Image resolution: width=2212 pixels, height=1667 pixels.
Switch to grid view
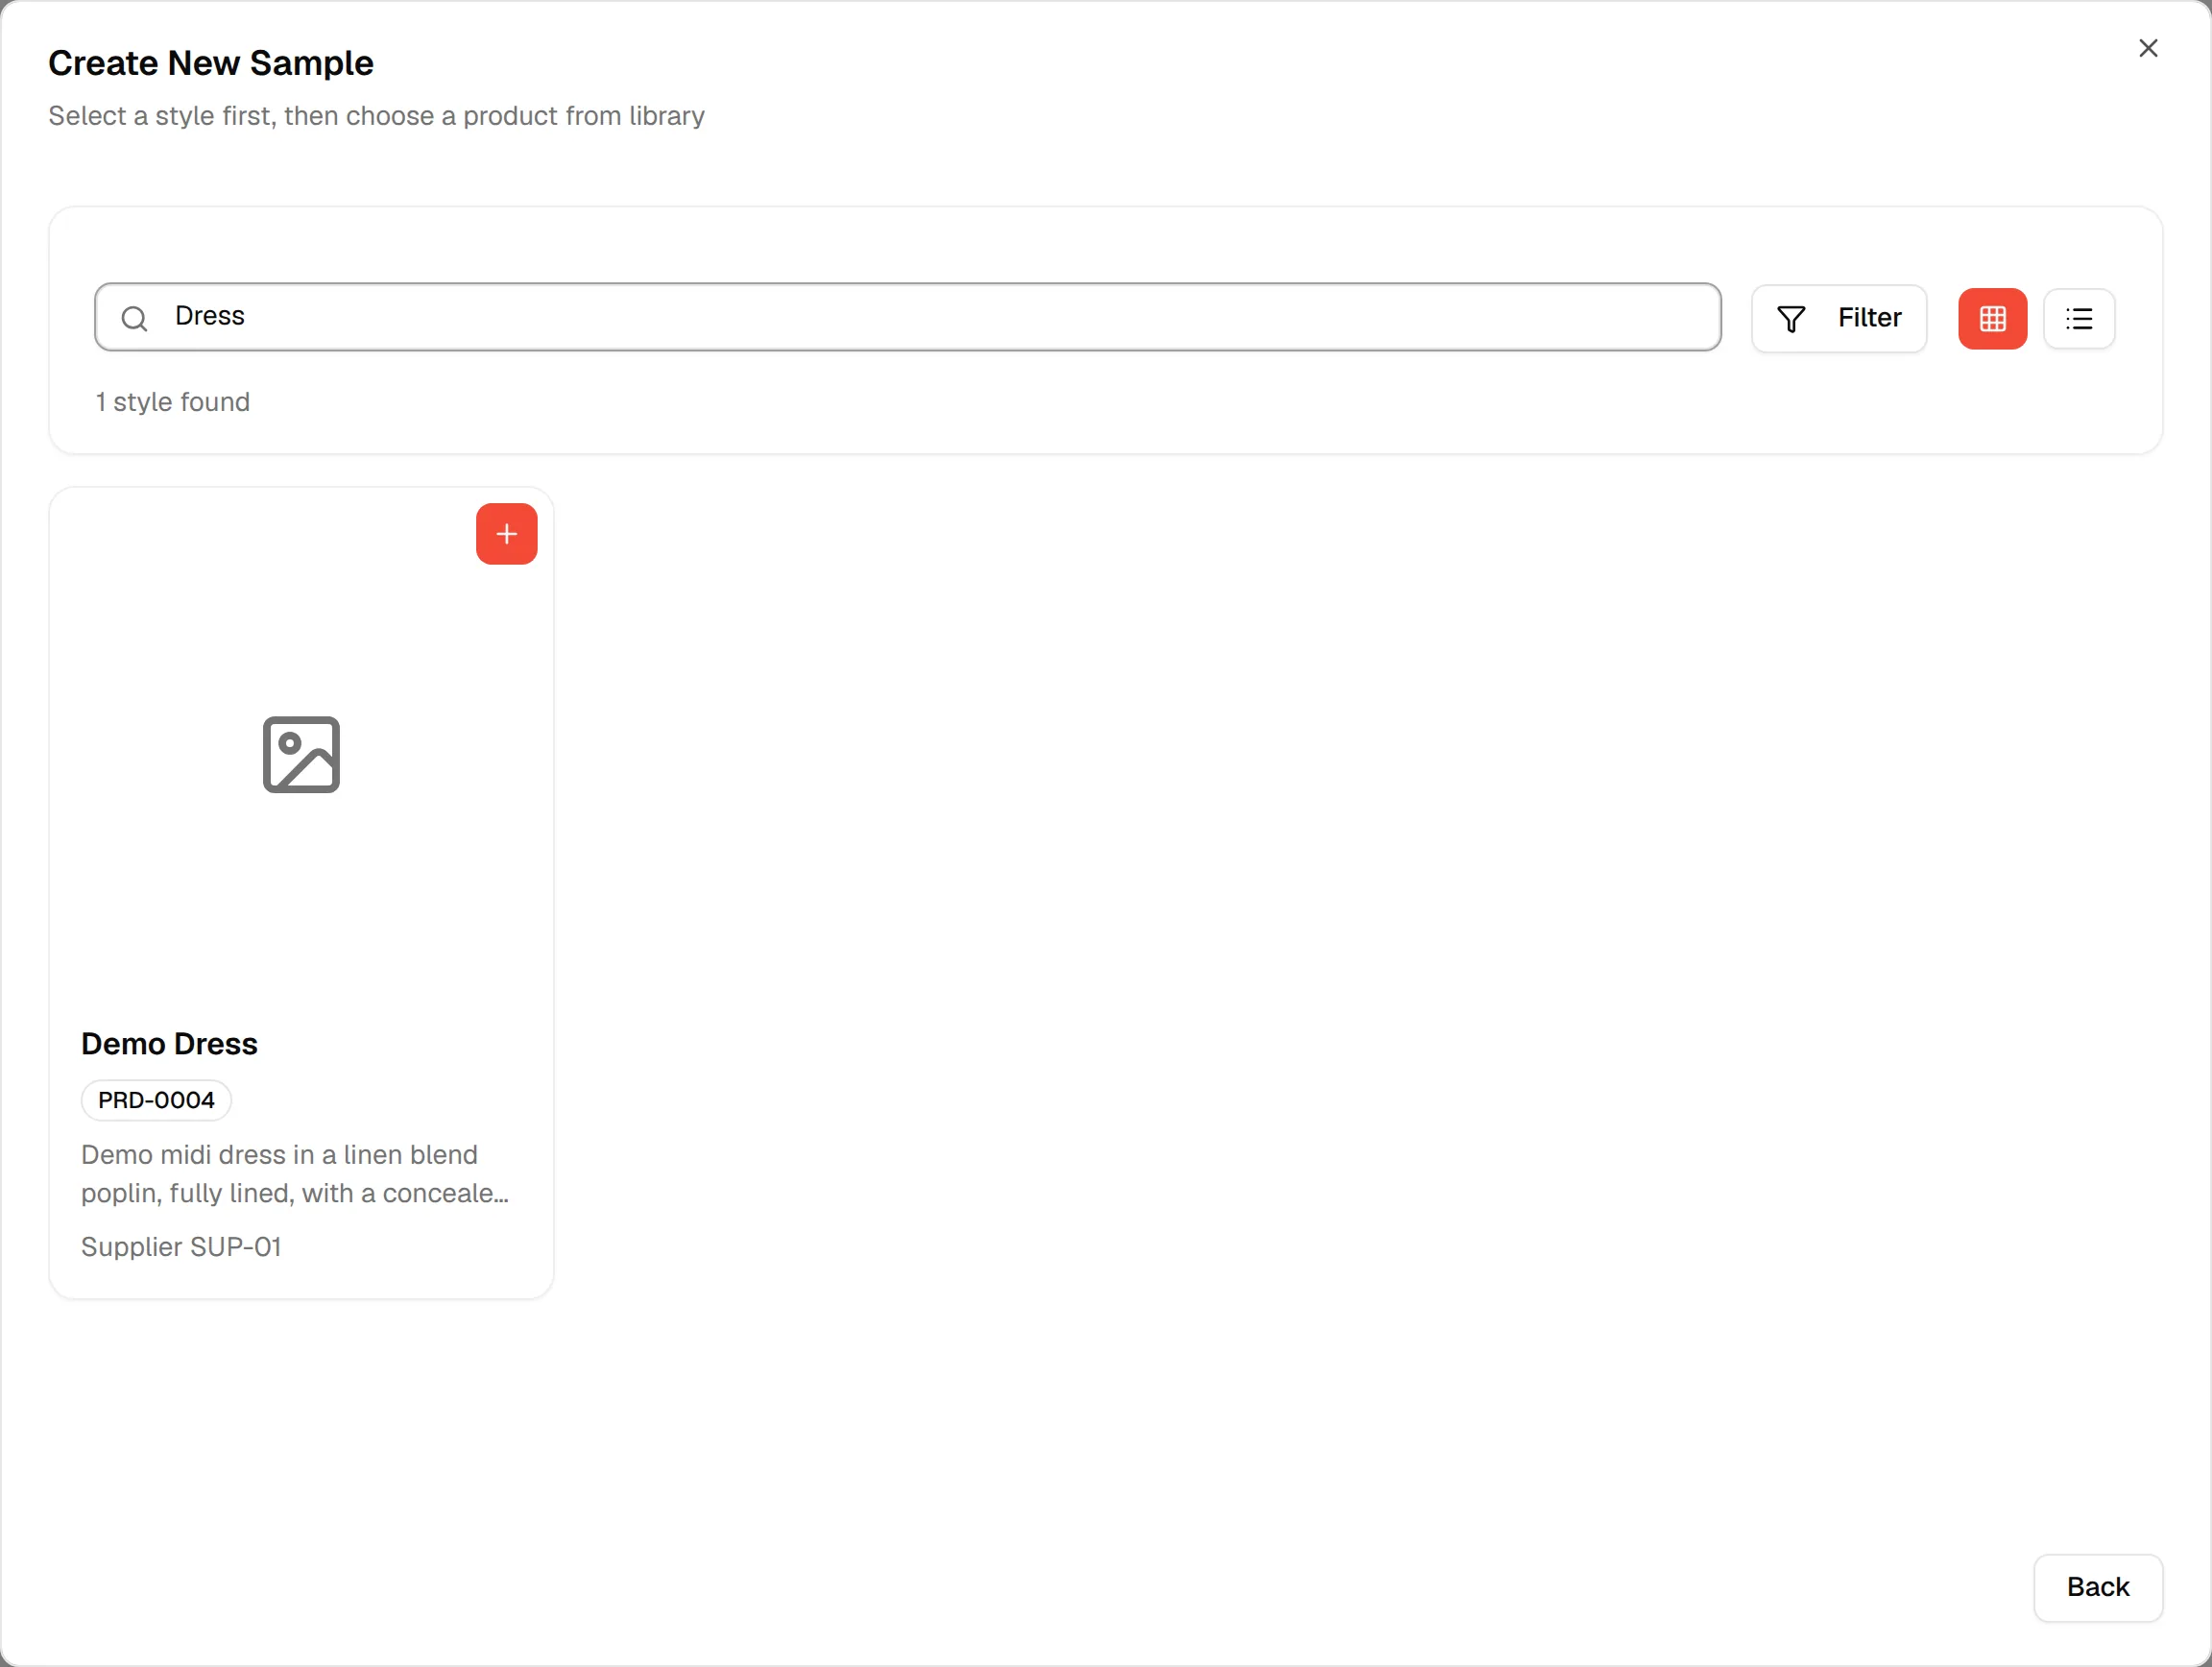(1992, 319)
